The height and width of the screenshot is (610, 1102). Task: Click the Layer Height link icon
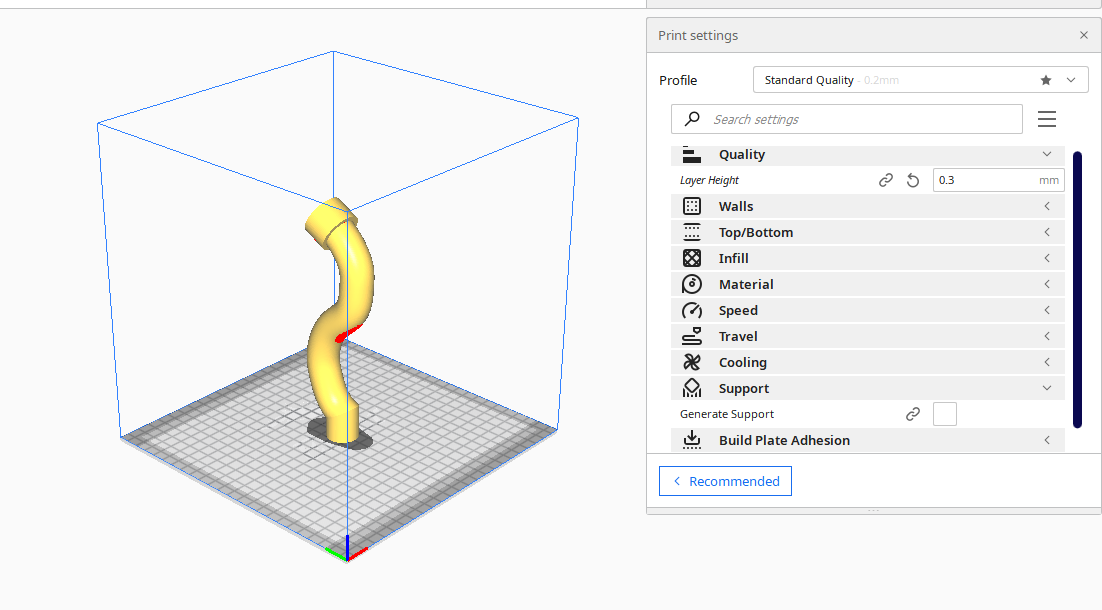click(886, 181)
